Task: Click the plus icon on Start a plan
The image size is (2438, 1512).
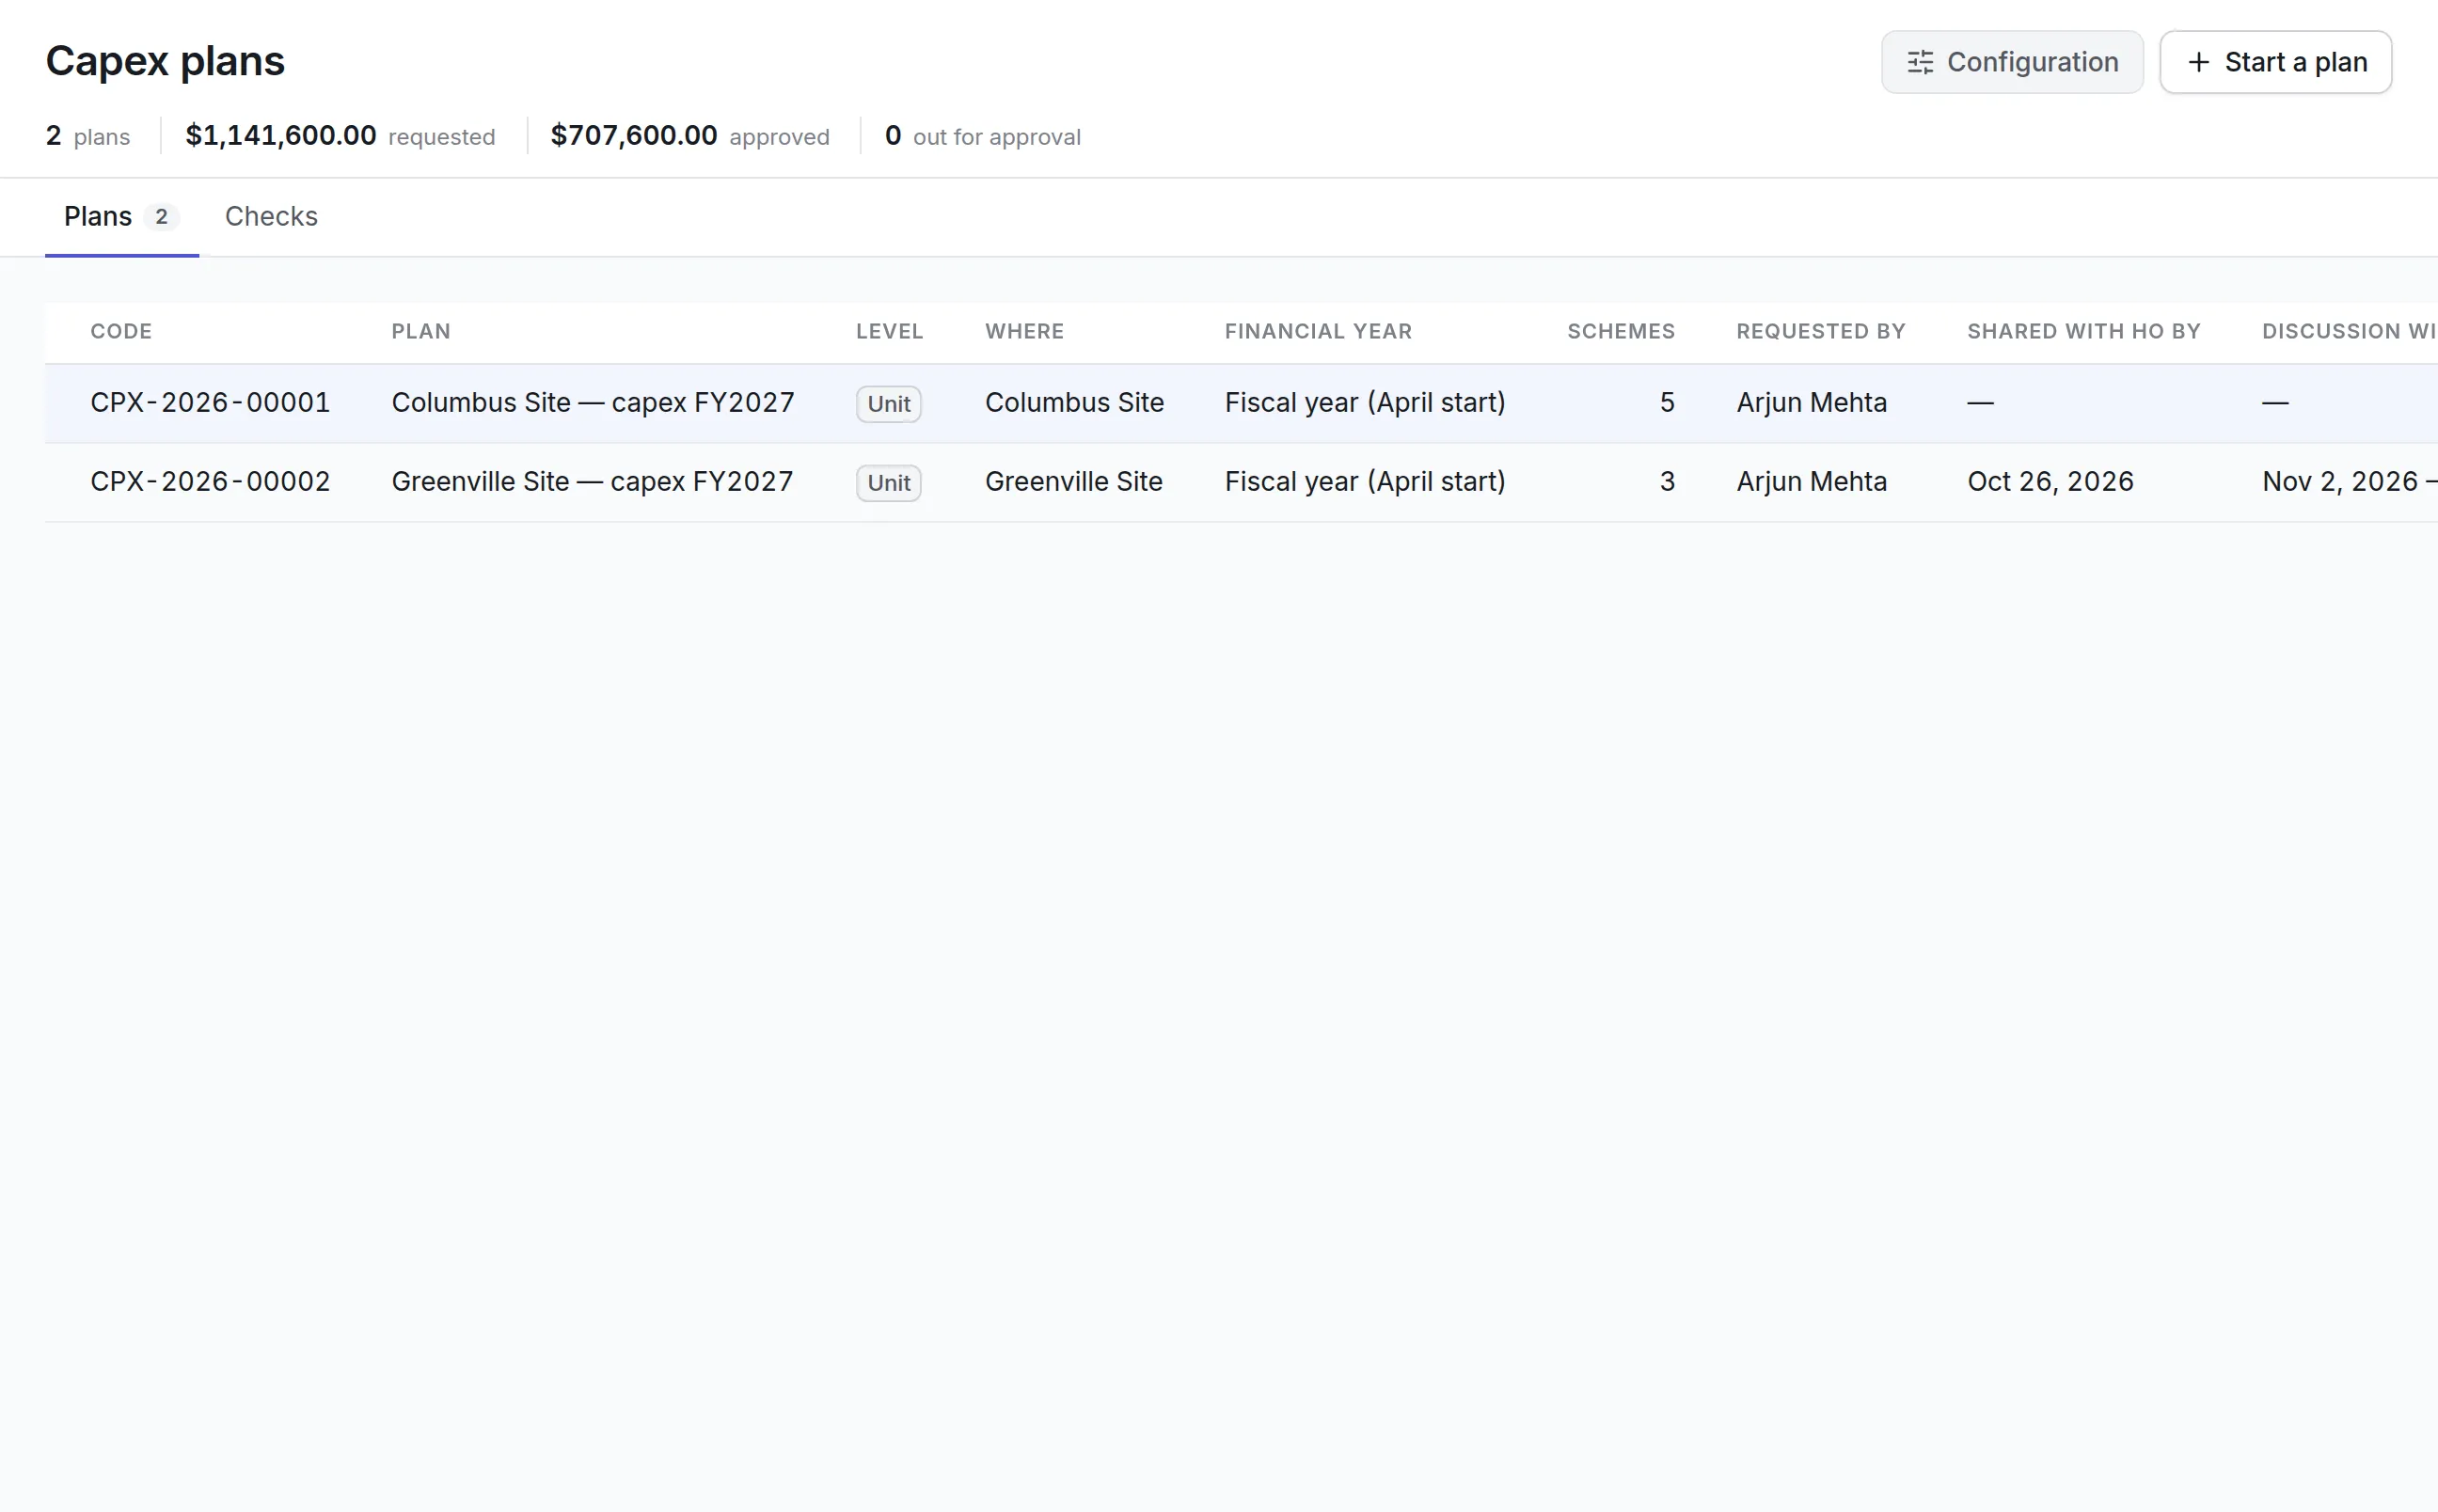Action: pyautogui.click(x=2198, y=62)
